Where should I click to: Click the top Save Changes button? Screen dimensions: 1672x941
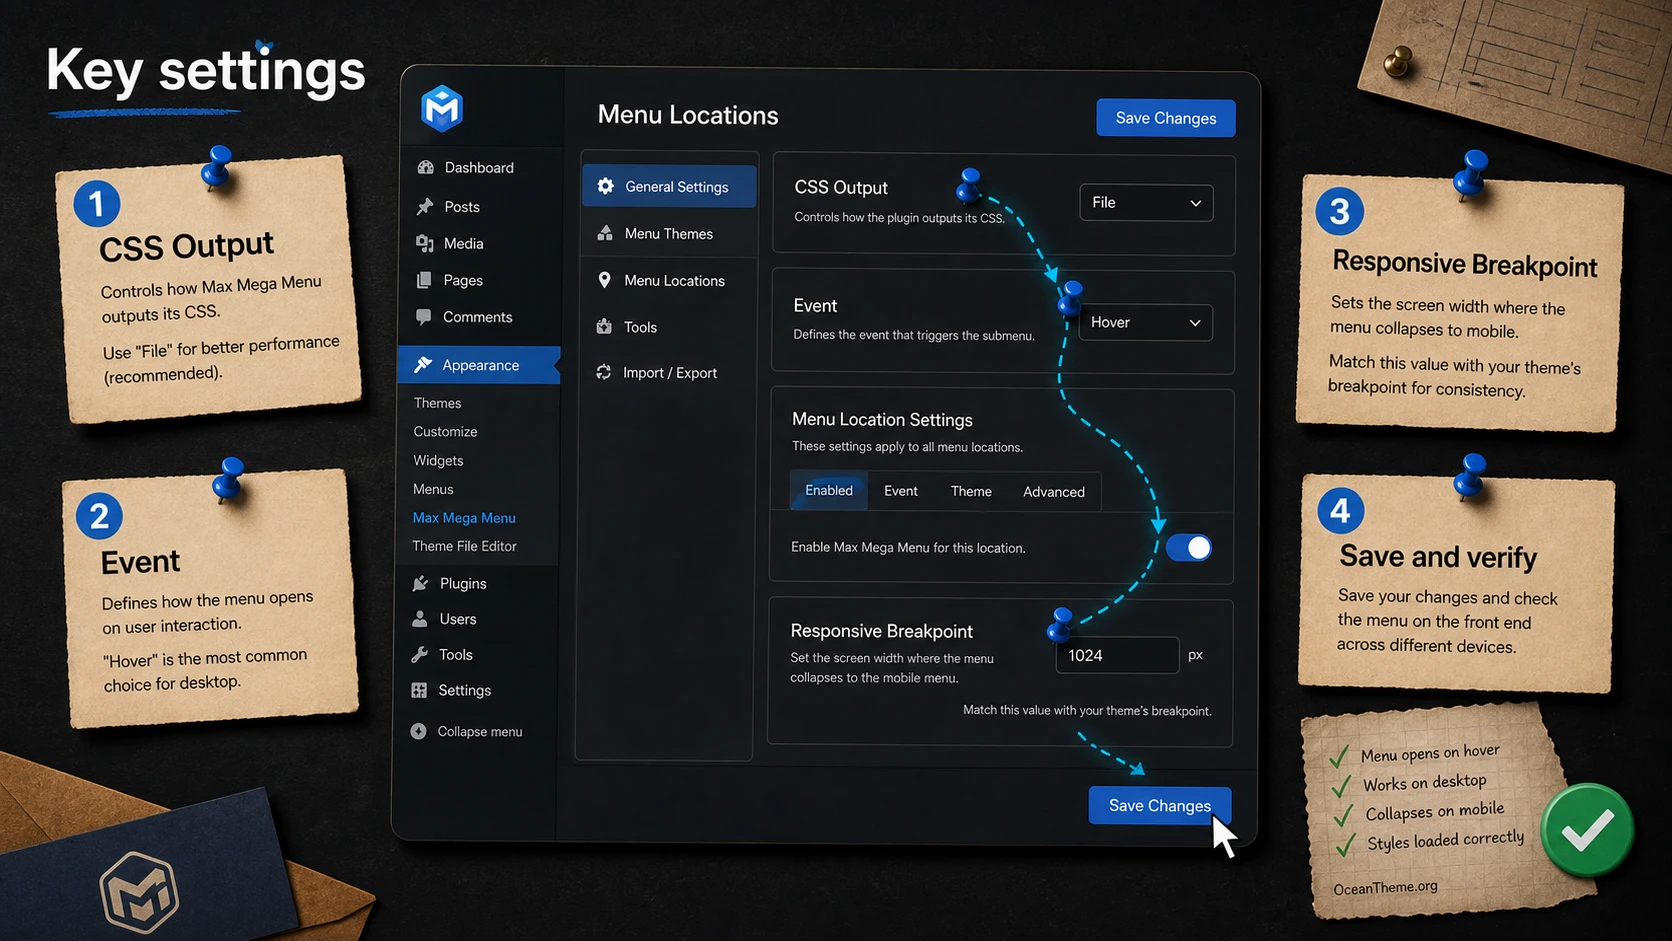click(x=1166, y=118)
